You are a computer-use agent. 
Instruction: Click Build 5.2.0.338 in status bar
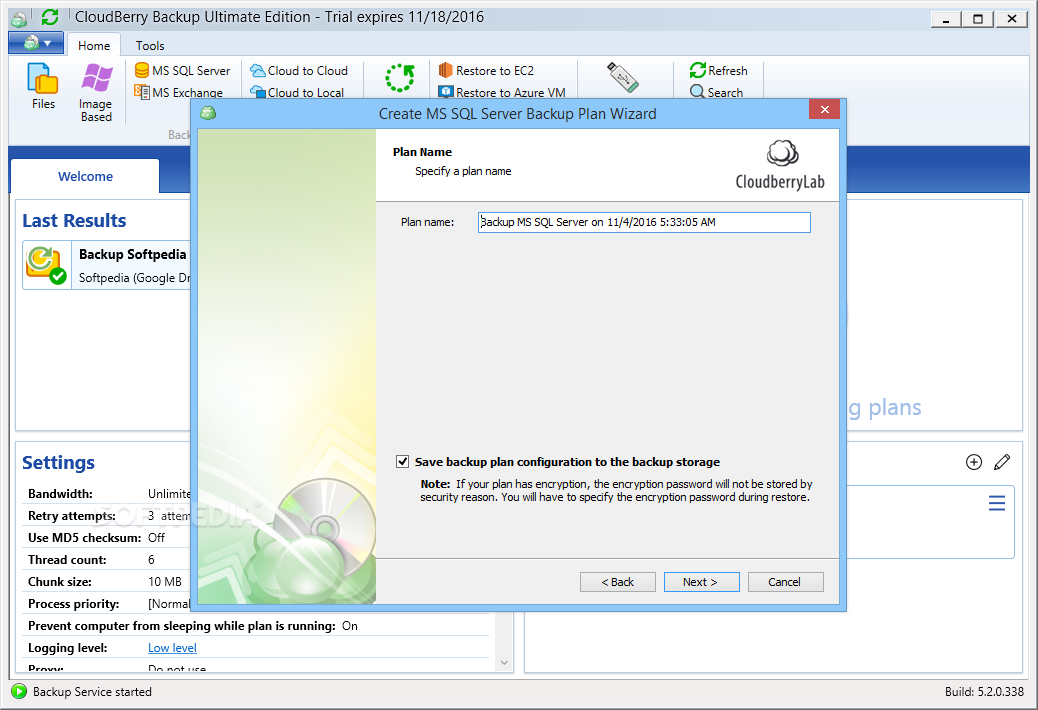(984, 691)
